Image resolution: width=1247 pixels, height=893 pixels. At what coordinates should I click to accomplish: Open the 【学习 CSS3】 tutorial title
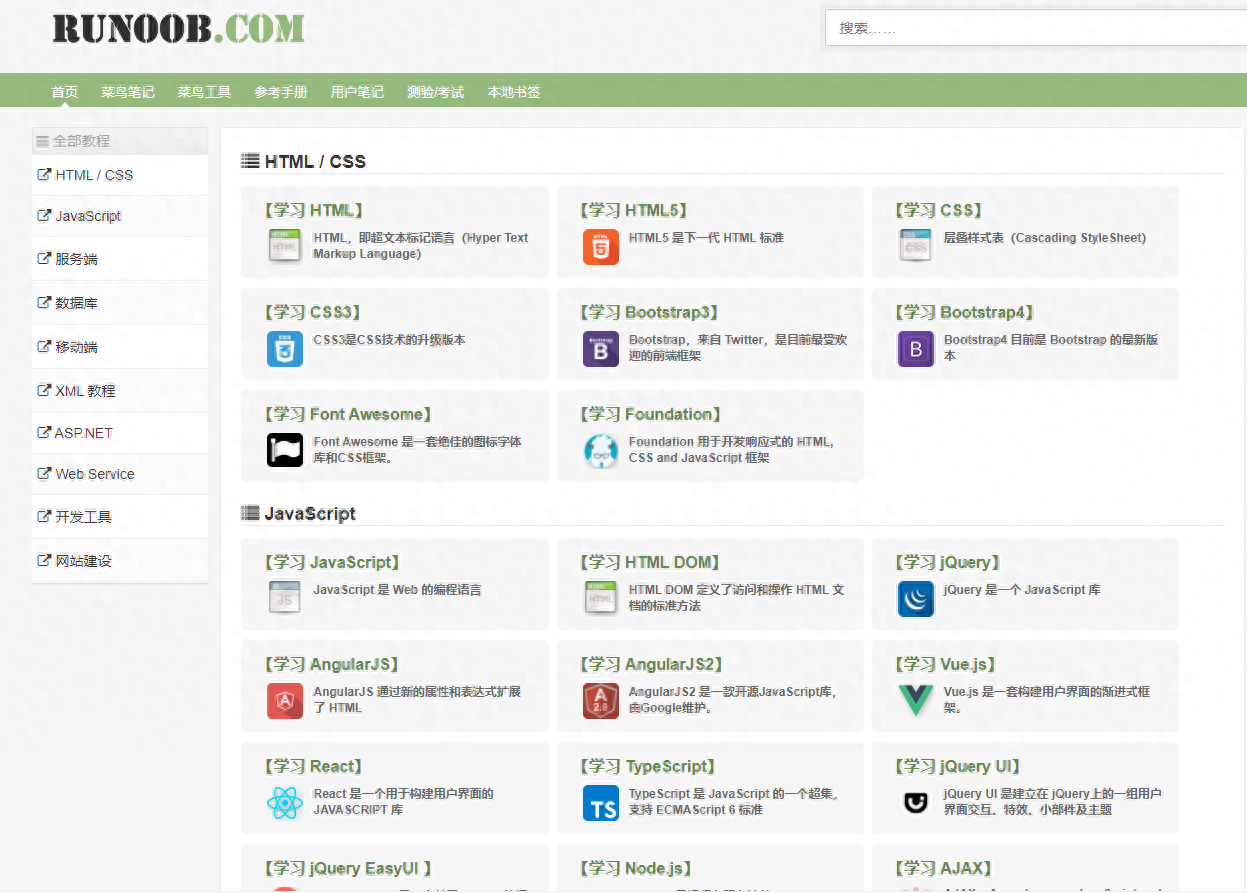(313, 312)
